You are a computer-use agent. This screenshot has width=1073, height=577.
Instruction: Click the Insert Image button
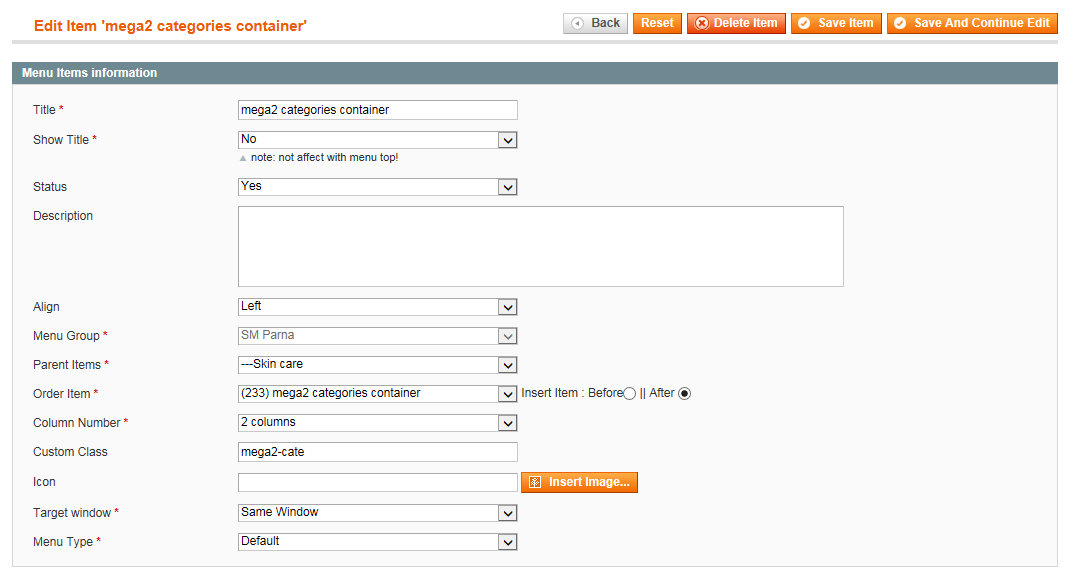pos(579,482)
